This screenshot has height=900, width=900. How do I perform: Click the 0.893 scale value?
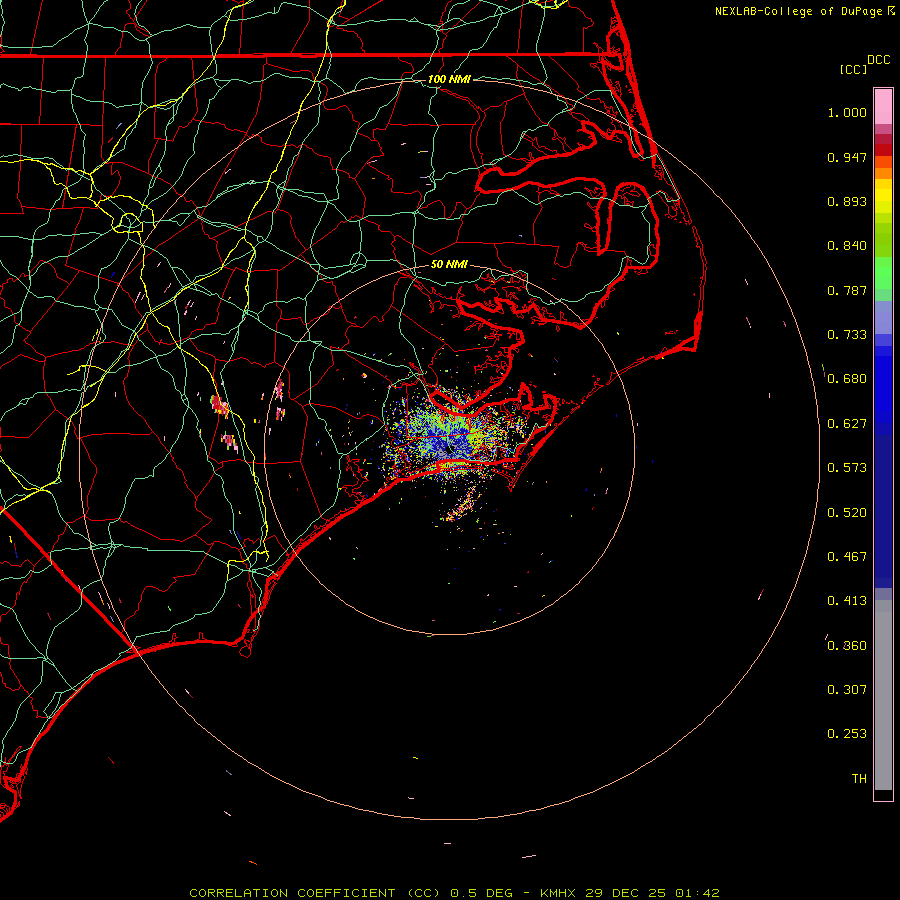tap(847, 201)
